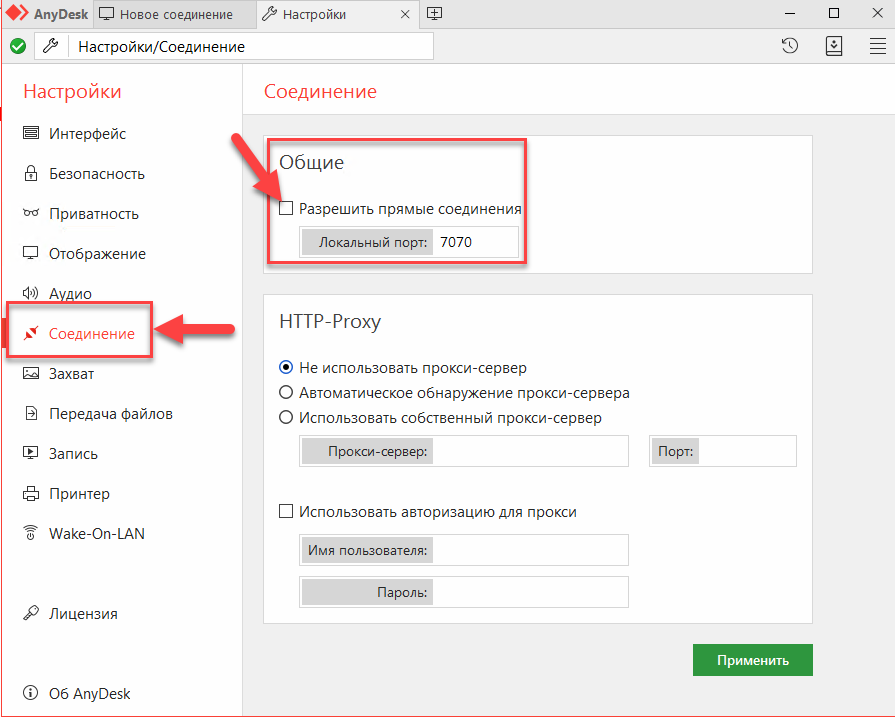Open Приватность settings section
The width and height of the screenshot is (895, 717).
[x=80, y=214]
